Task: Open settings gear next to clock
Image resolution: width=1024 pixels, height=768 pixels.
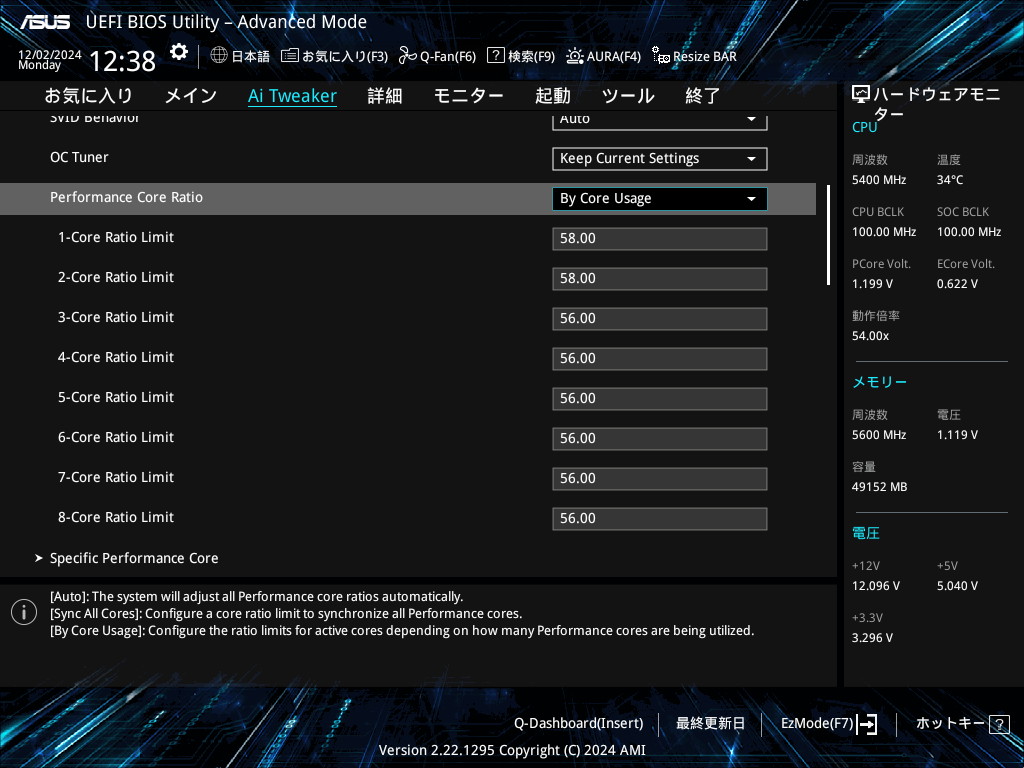Action: [x=178, y=52]
